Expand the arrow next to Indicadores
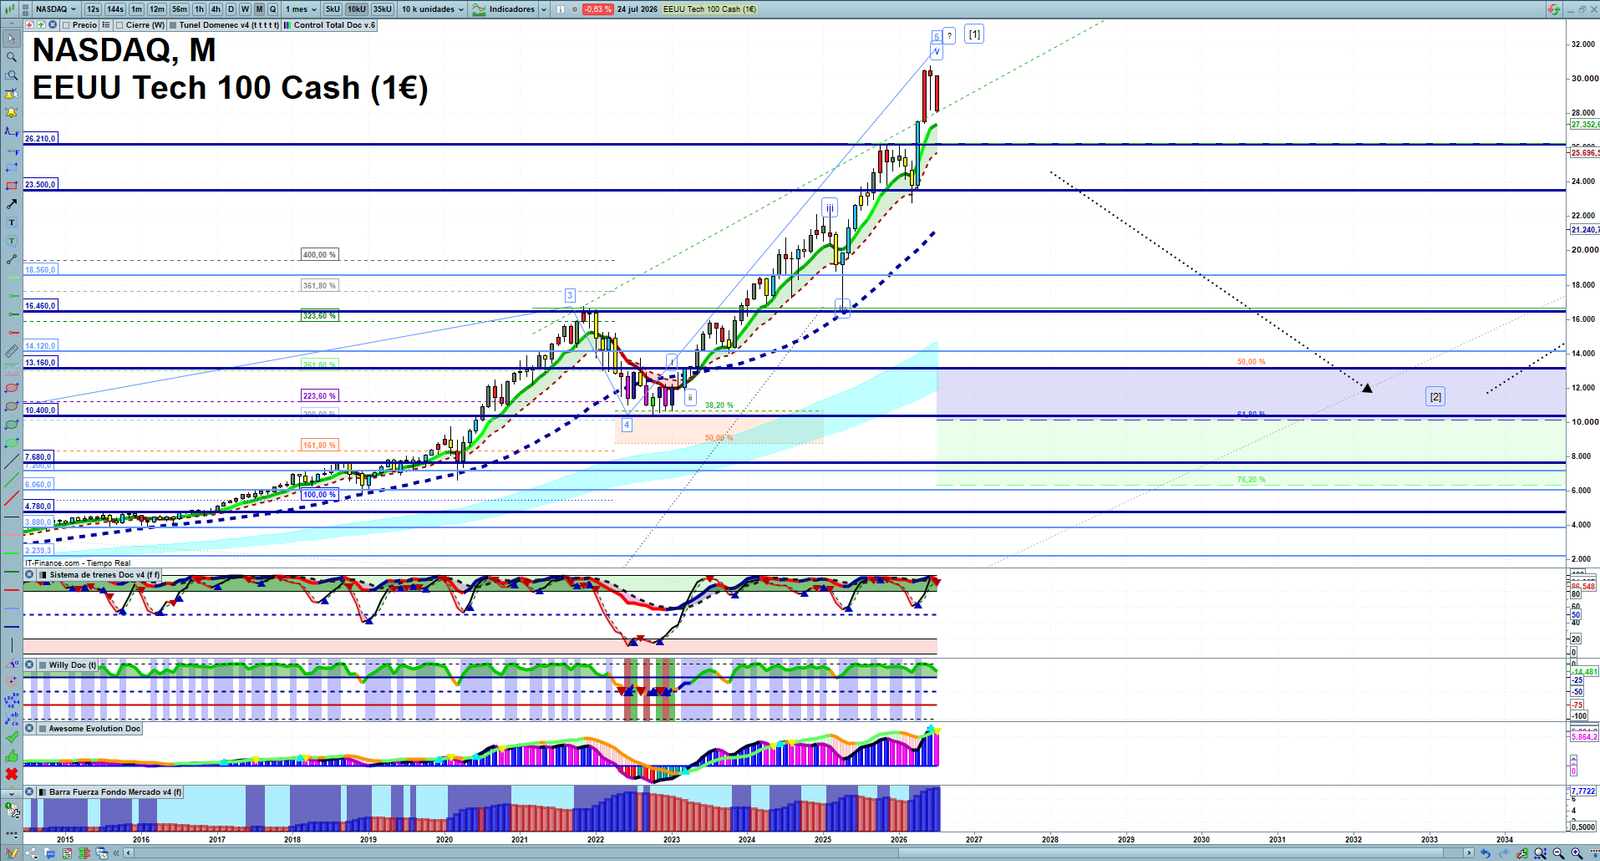Image resolution: width=1600 pixels, height=861 pixels. (544, 9)
